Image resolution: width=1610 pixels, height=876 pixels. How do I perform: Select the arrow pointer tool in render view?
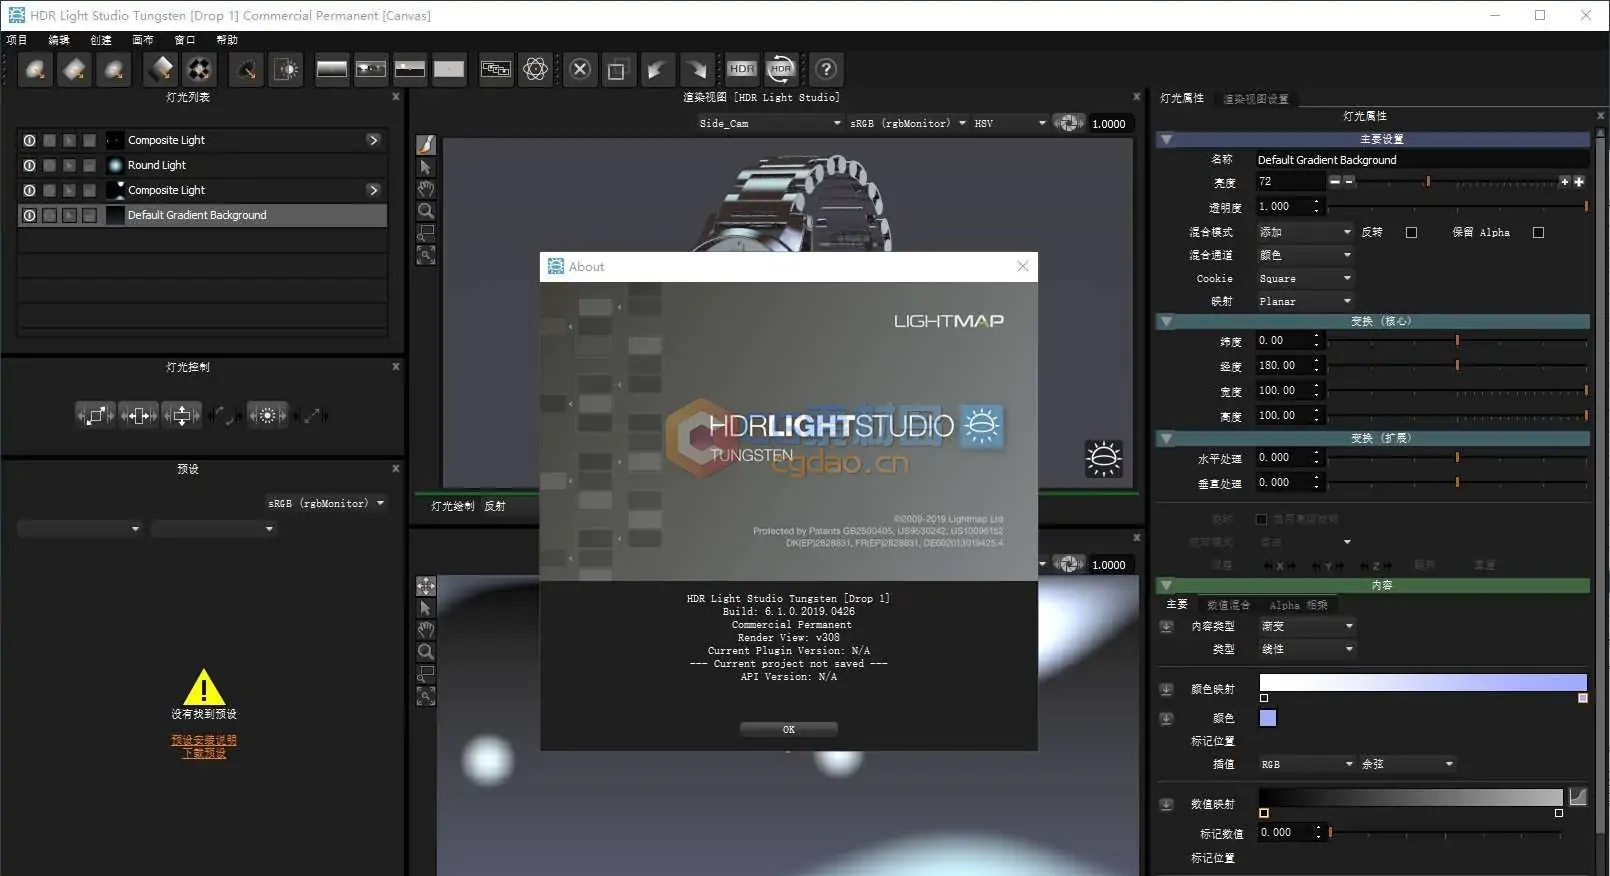pos(426,167)
